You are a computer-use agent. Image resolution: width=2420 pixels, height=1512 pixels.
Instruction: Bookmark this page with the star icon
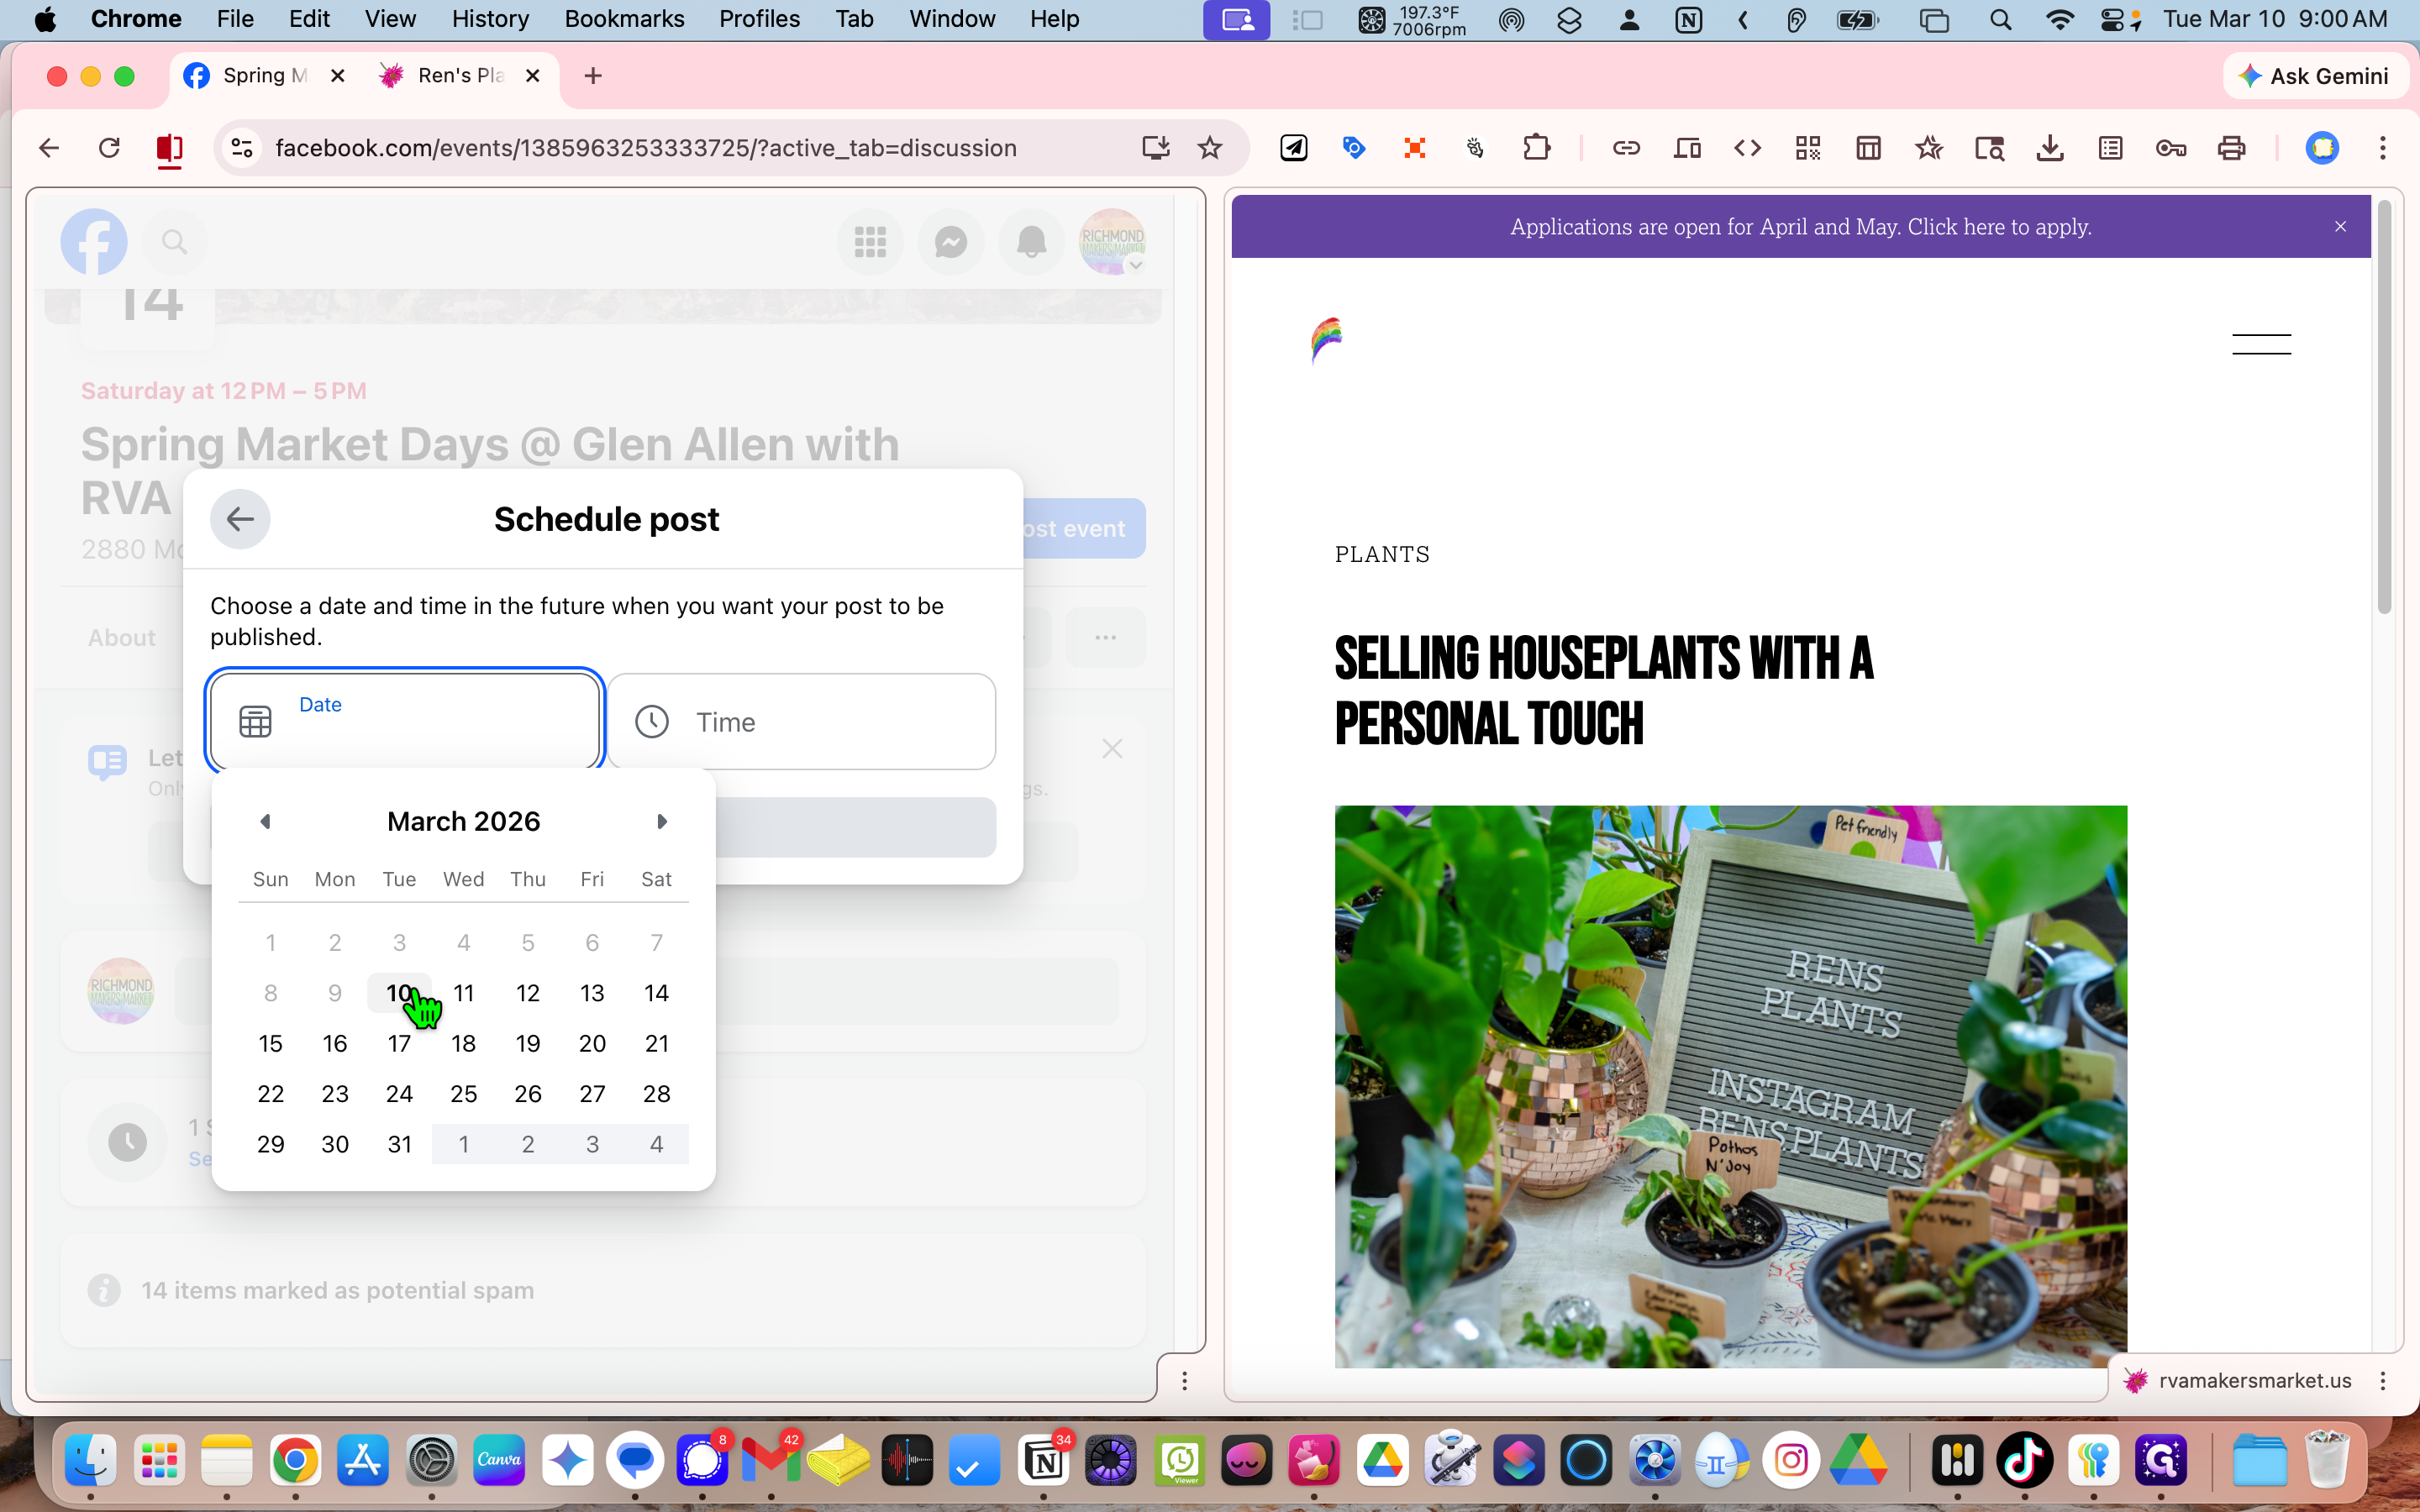coord(1210,148)
